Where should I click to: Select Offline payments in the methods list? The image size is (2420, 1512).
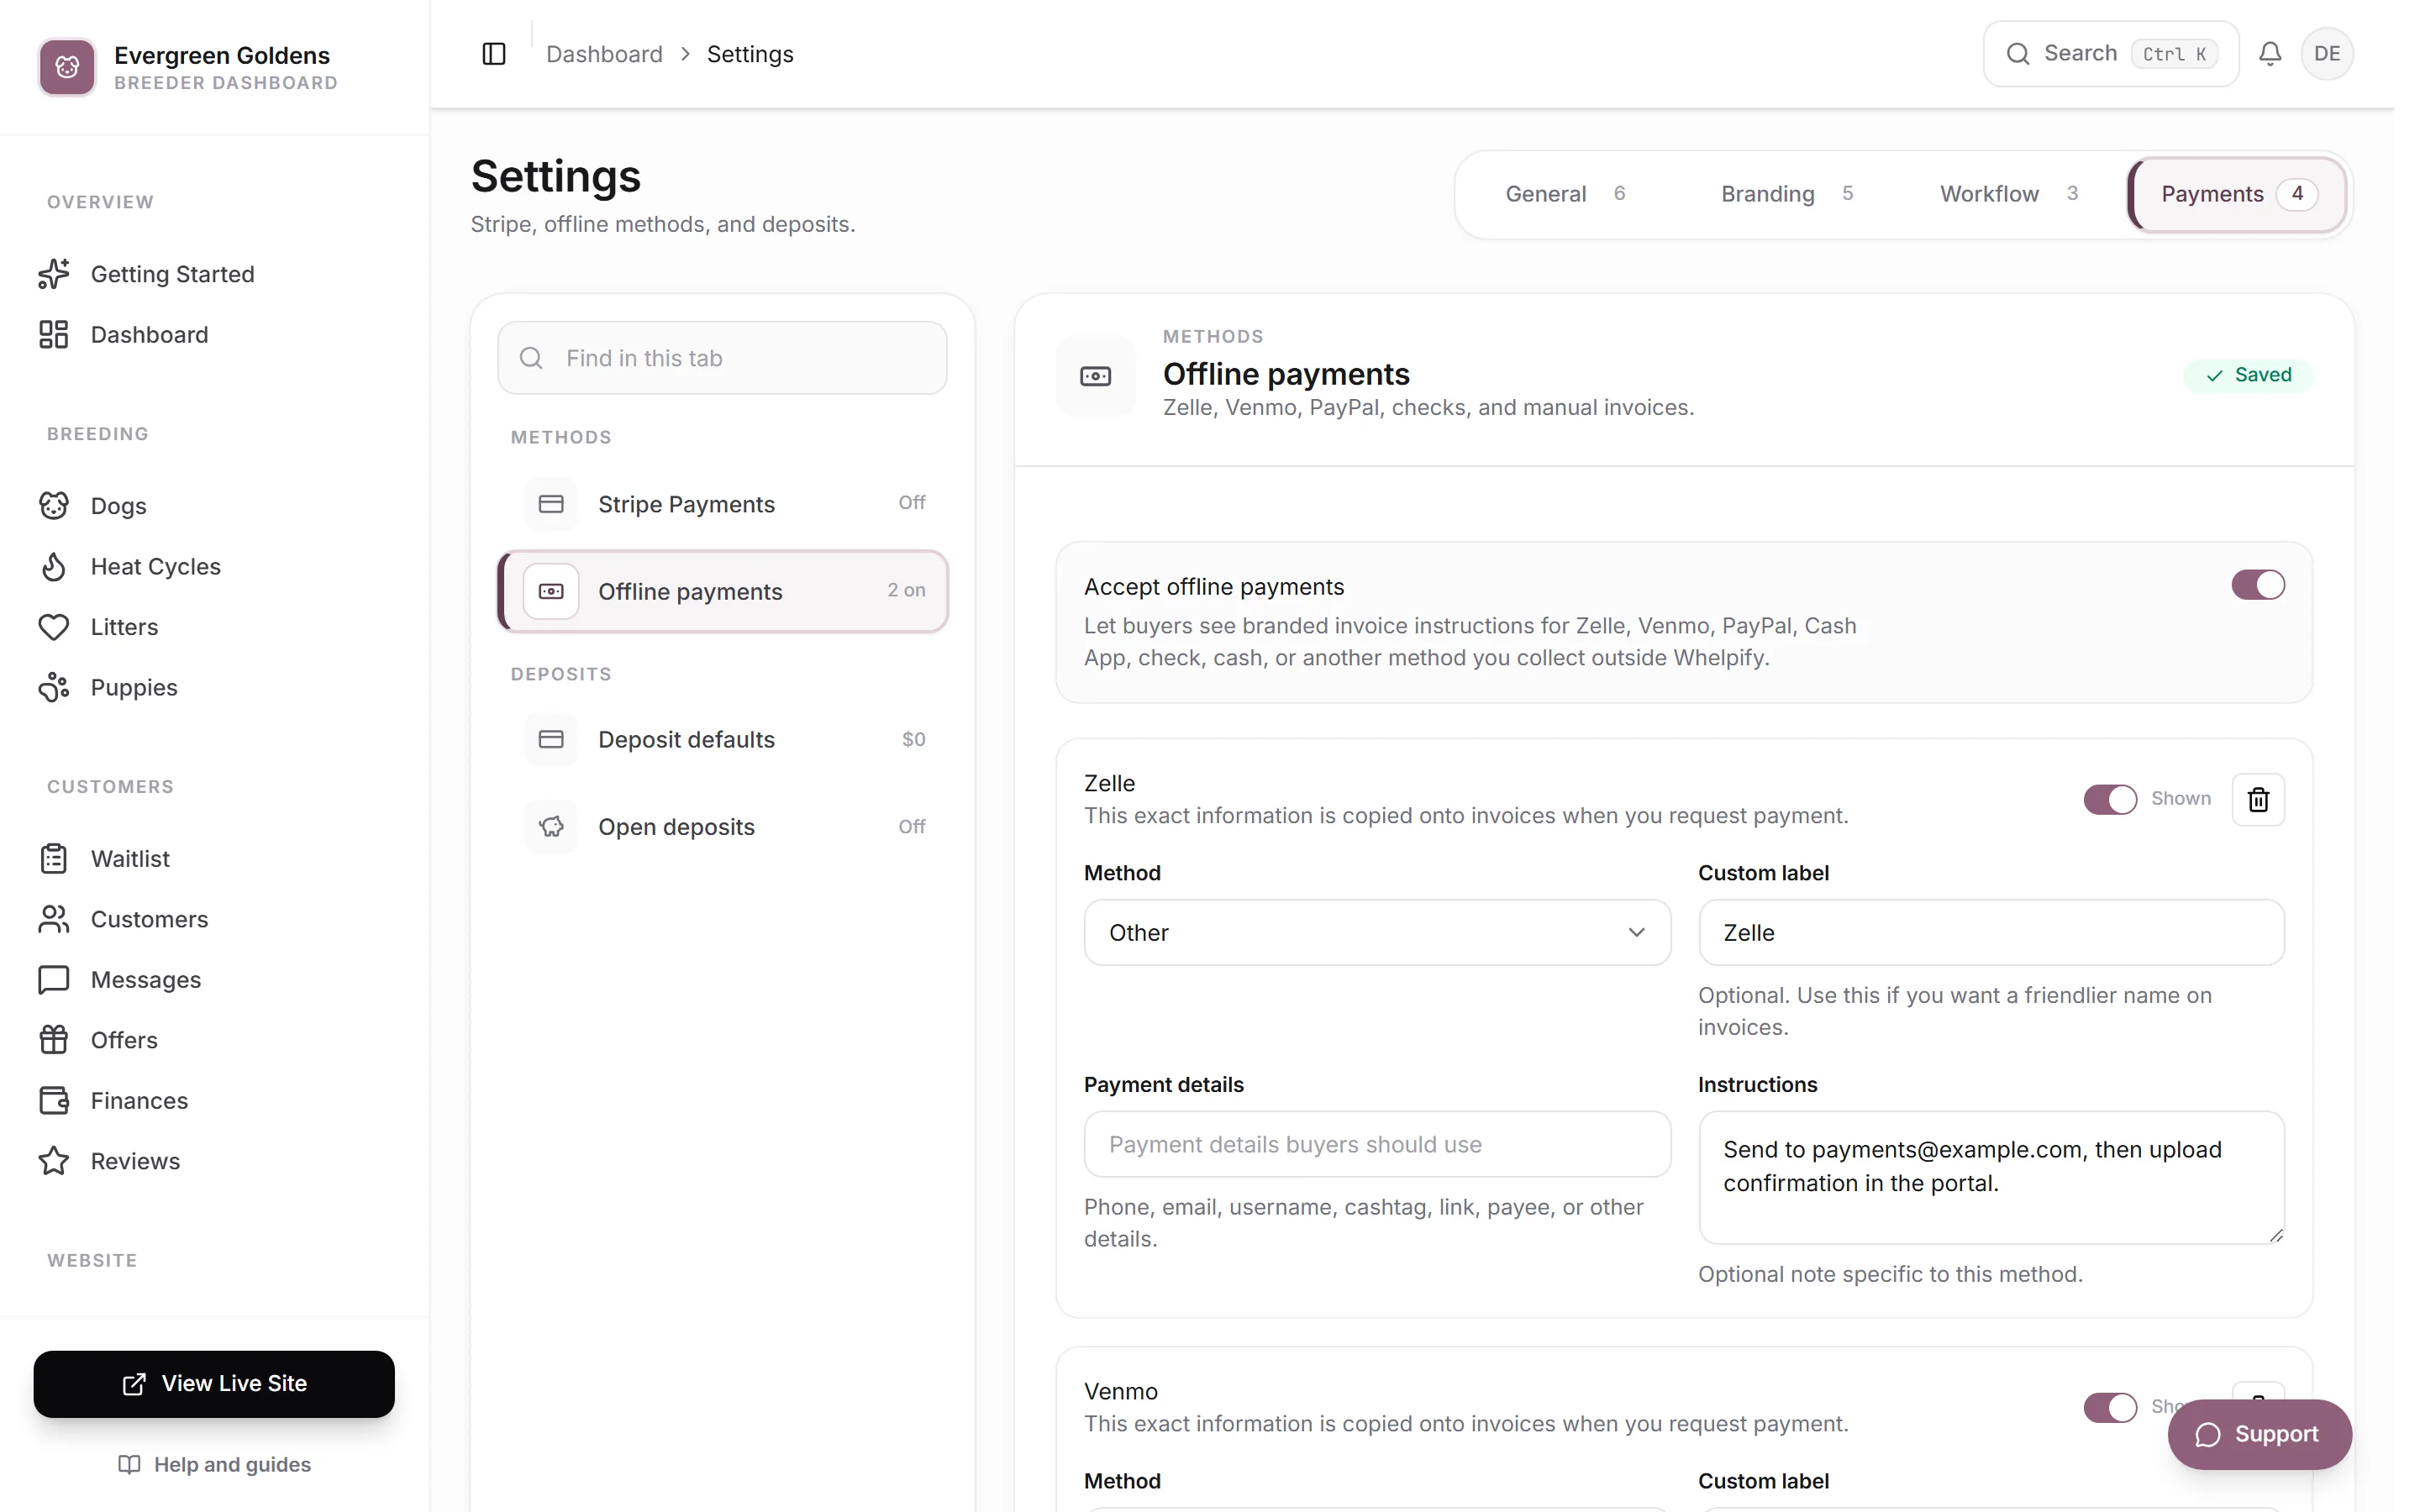click(723, 591)
